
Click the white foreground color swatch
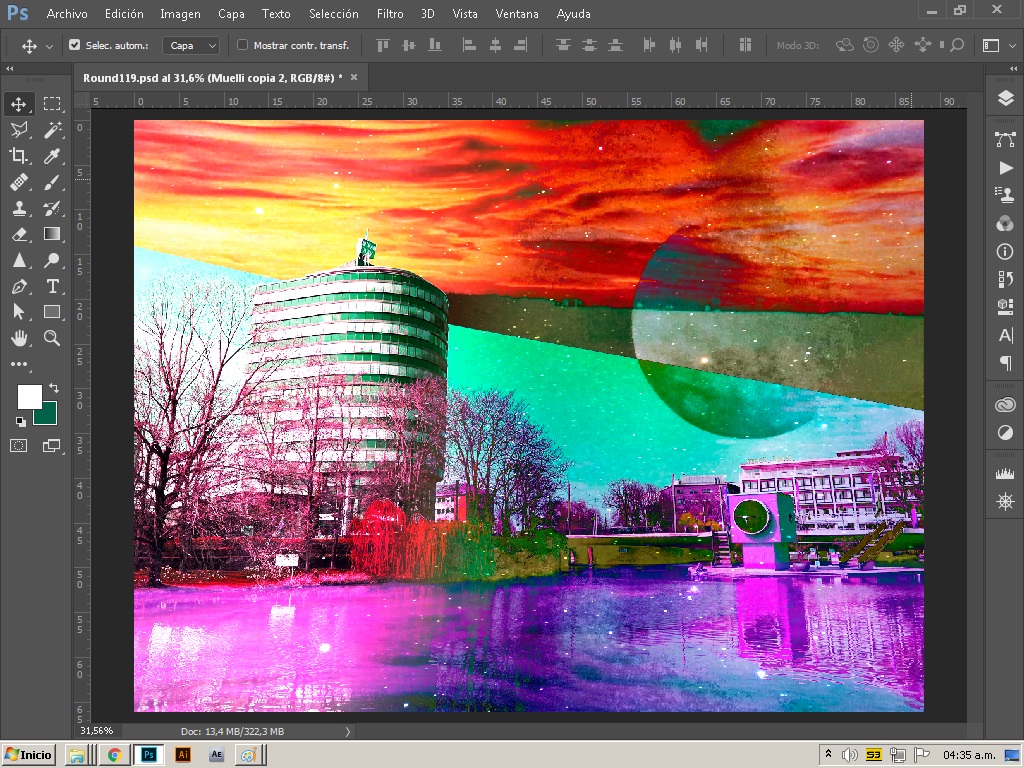pyautogui.click(x=29, y=396)
